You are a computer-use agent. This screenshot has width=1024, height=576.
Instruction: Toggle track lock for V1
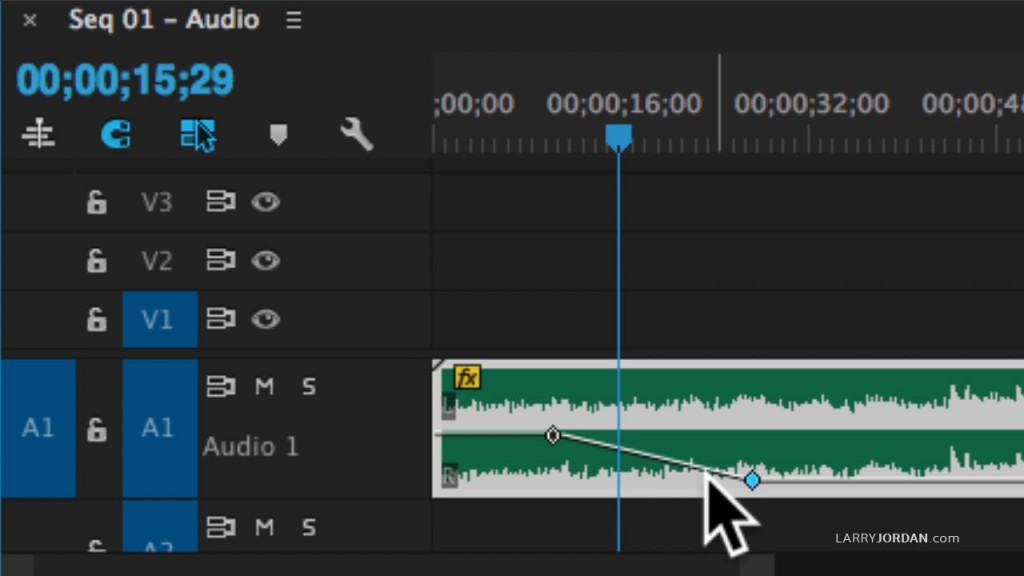[97, 319]
